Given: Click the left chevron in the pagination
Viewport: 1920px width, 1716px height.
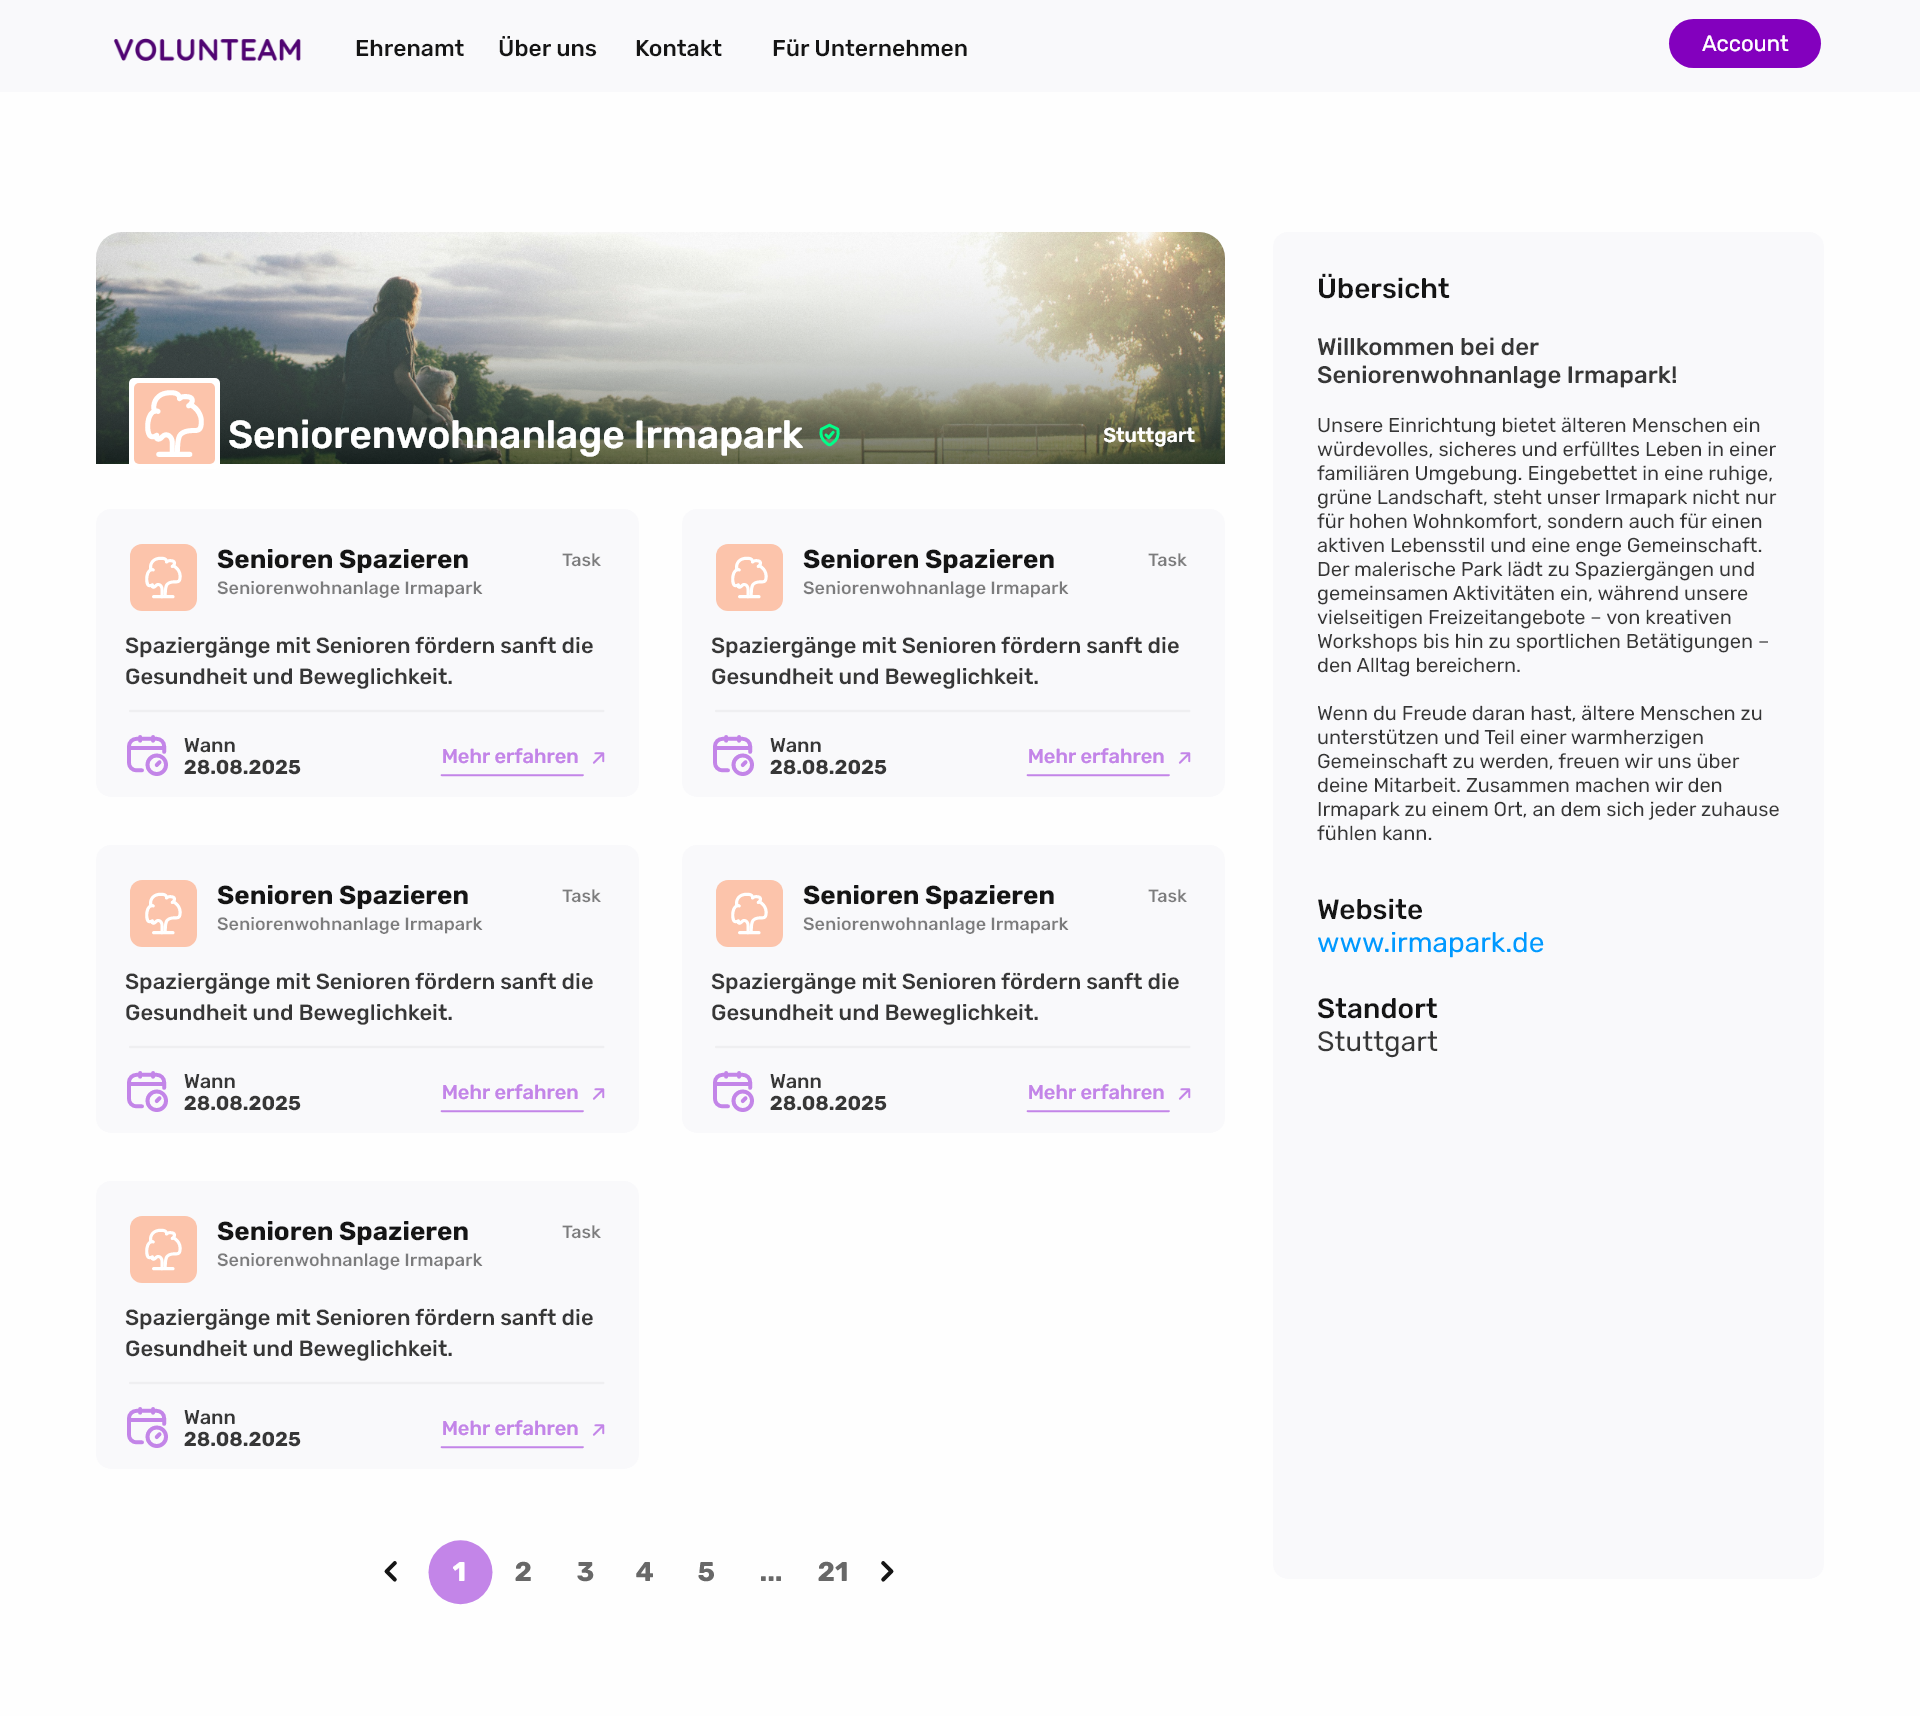Looking at the screenshot, I should (390, 1571).
